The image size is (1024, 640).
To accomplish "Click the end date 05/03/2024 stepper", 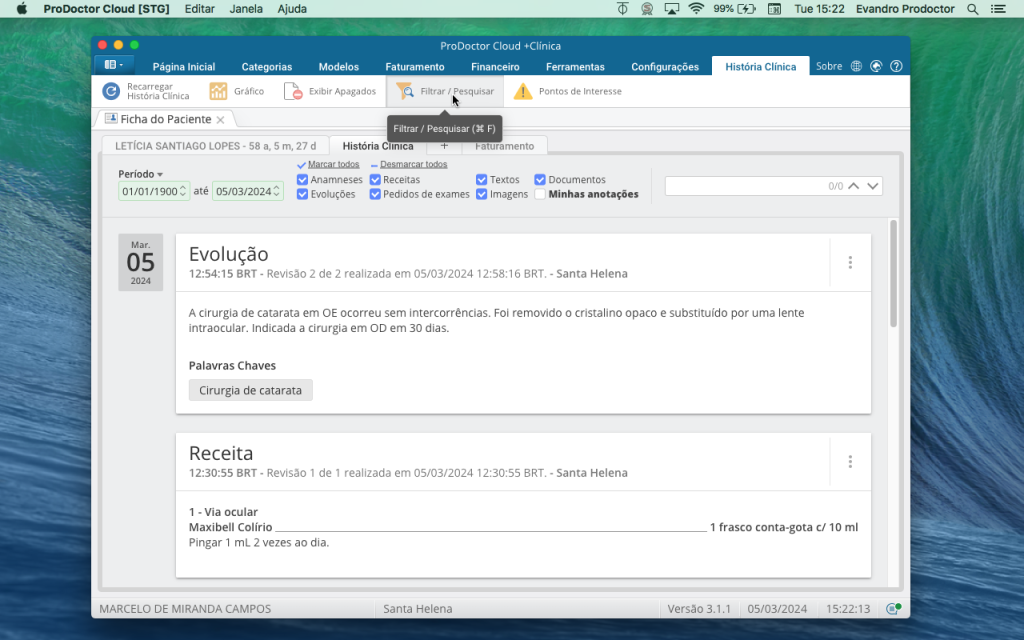I will [276, 191].
